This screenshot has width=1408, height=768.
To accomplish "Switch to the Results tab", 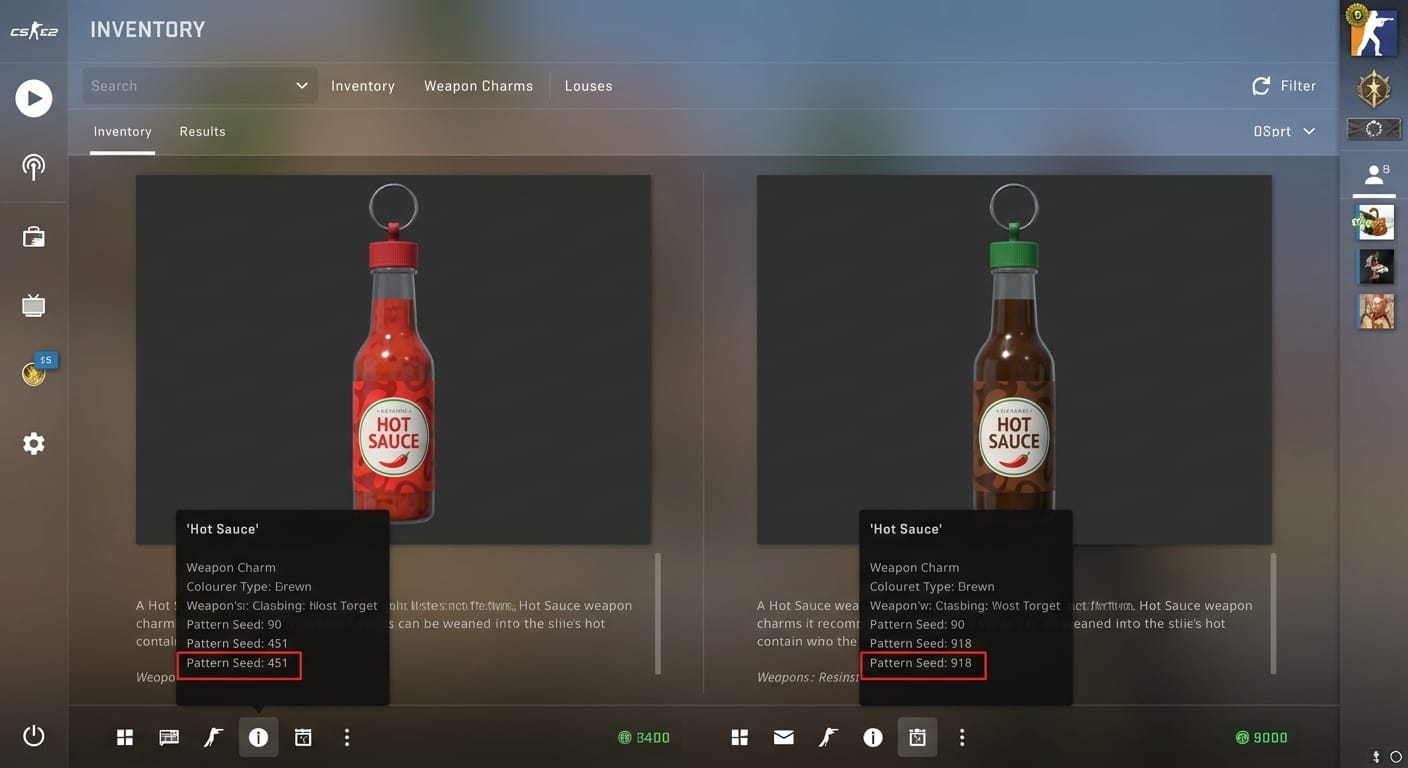I will (x=202, y=132).
